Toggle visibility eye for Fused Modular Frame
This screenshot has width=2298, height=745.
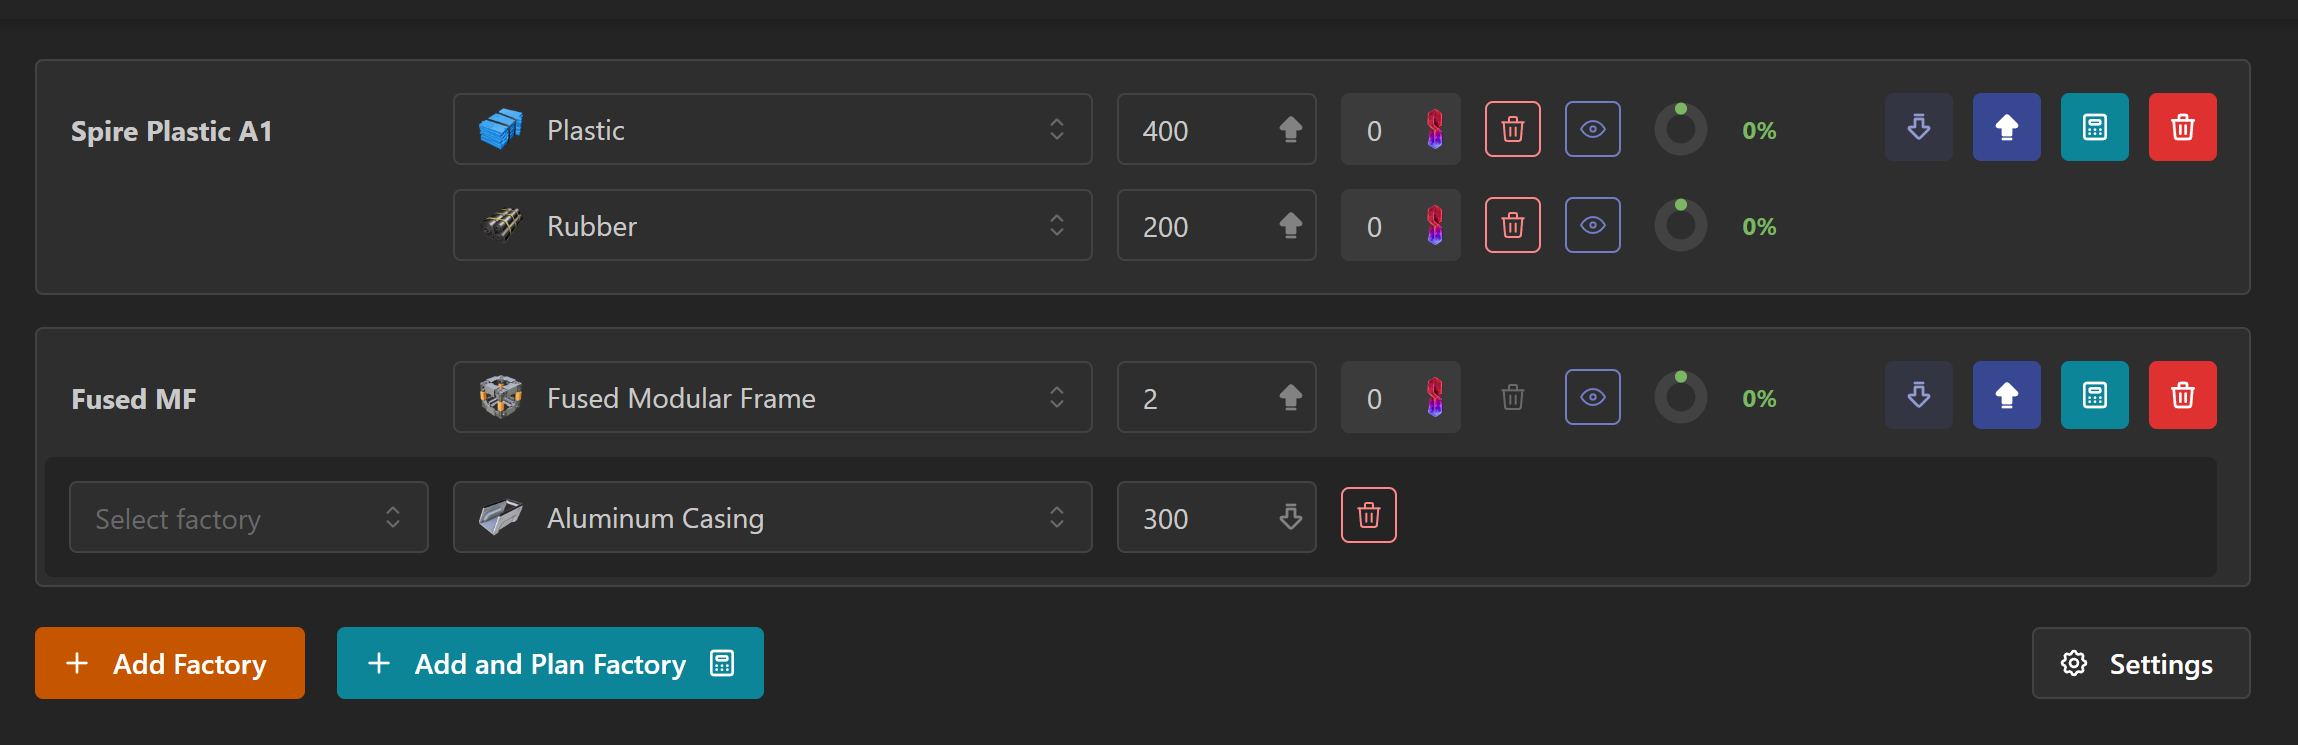(x=1592, y=397)
